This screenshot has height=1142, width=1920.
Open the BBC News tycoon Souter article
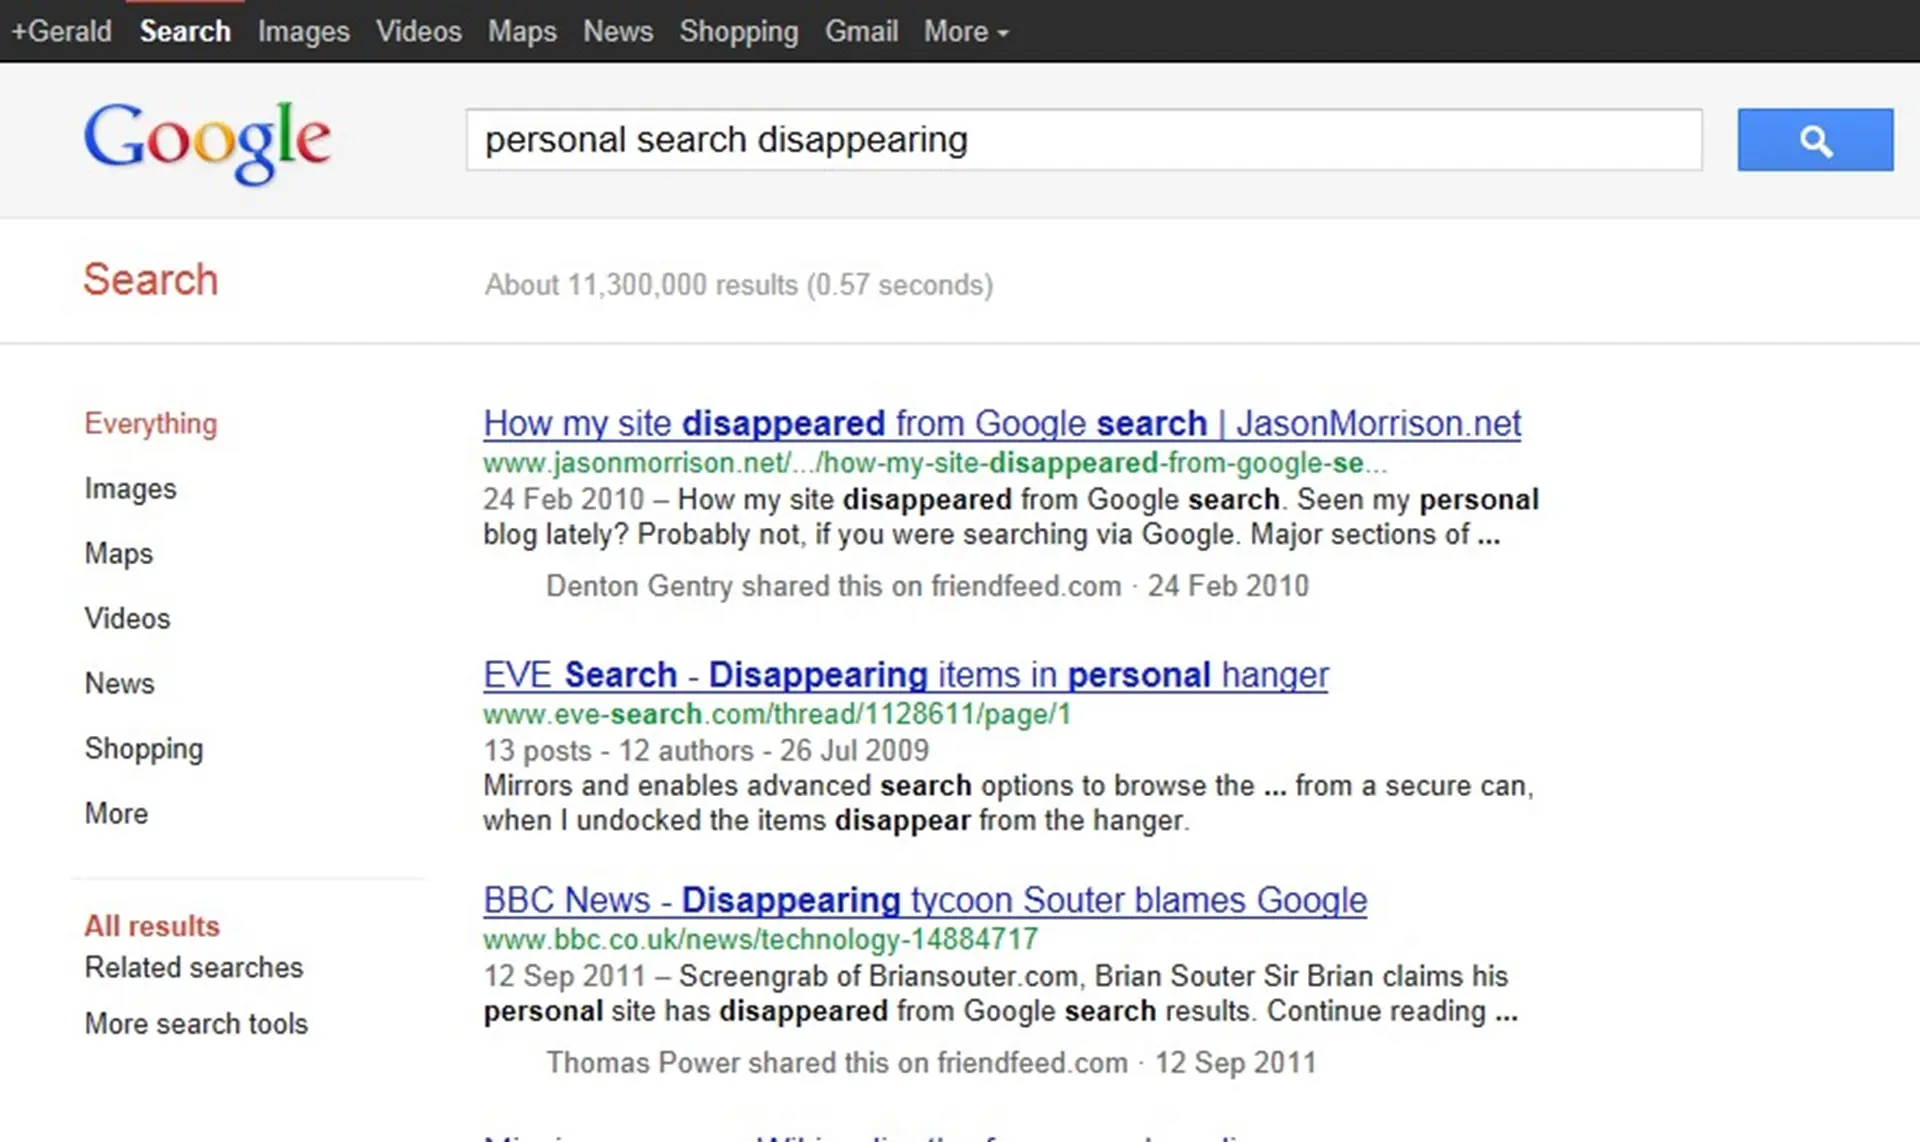coord(923,899)
